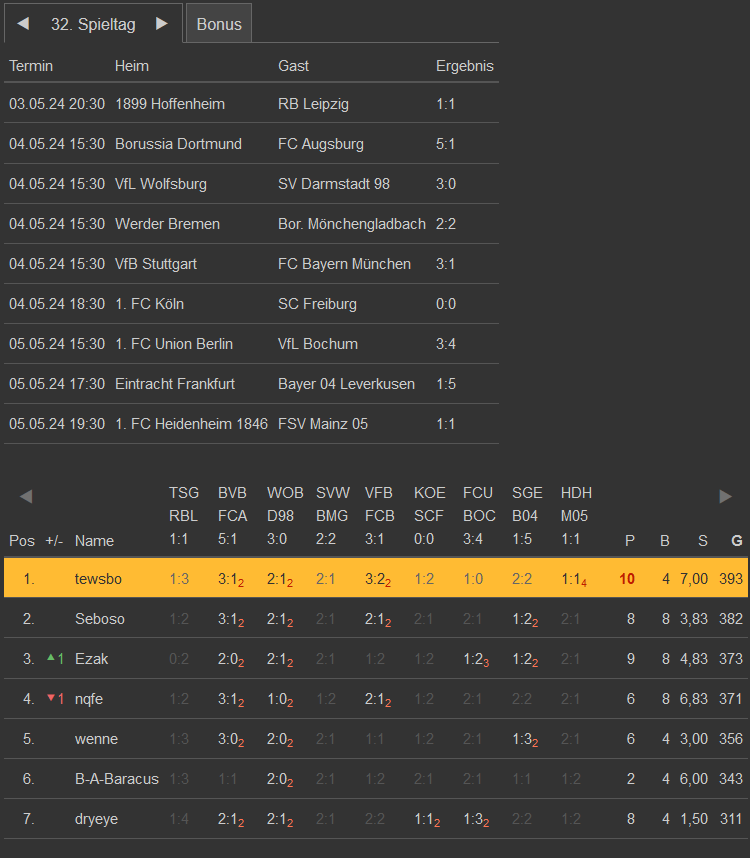
Task: Click green up arrow beside Ezak
Action: point(51,658)
